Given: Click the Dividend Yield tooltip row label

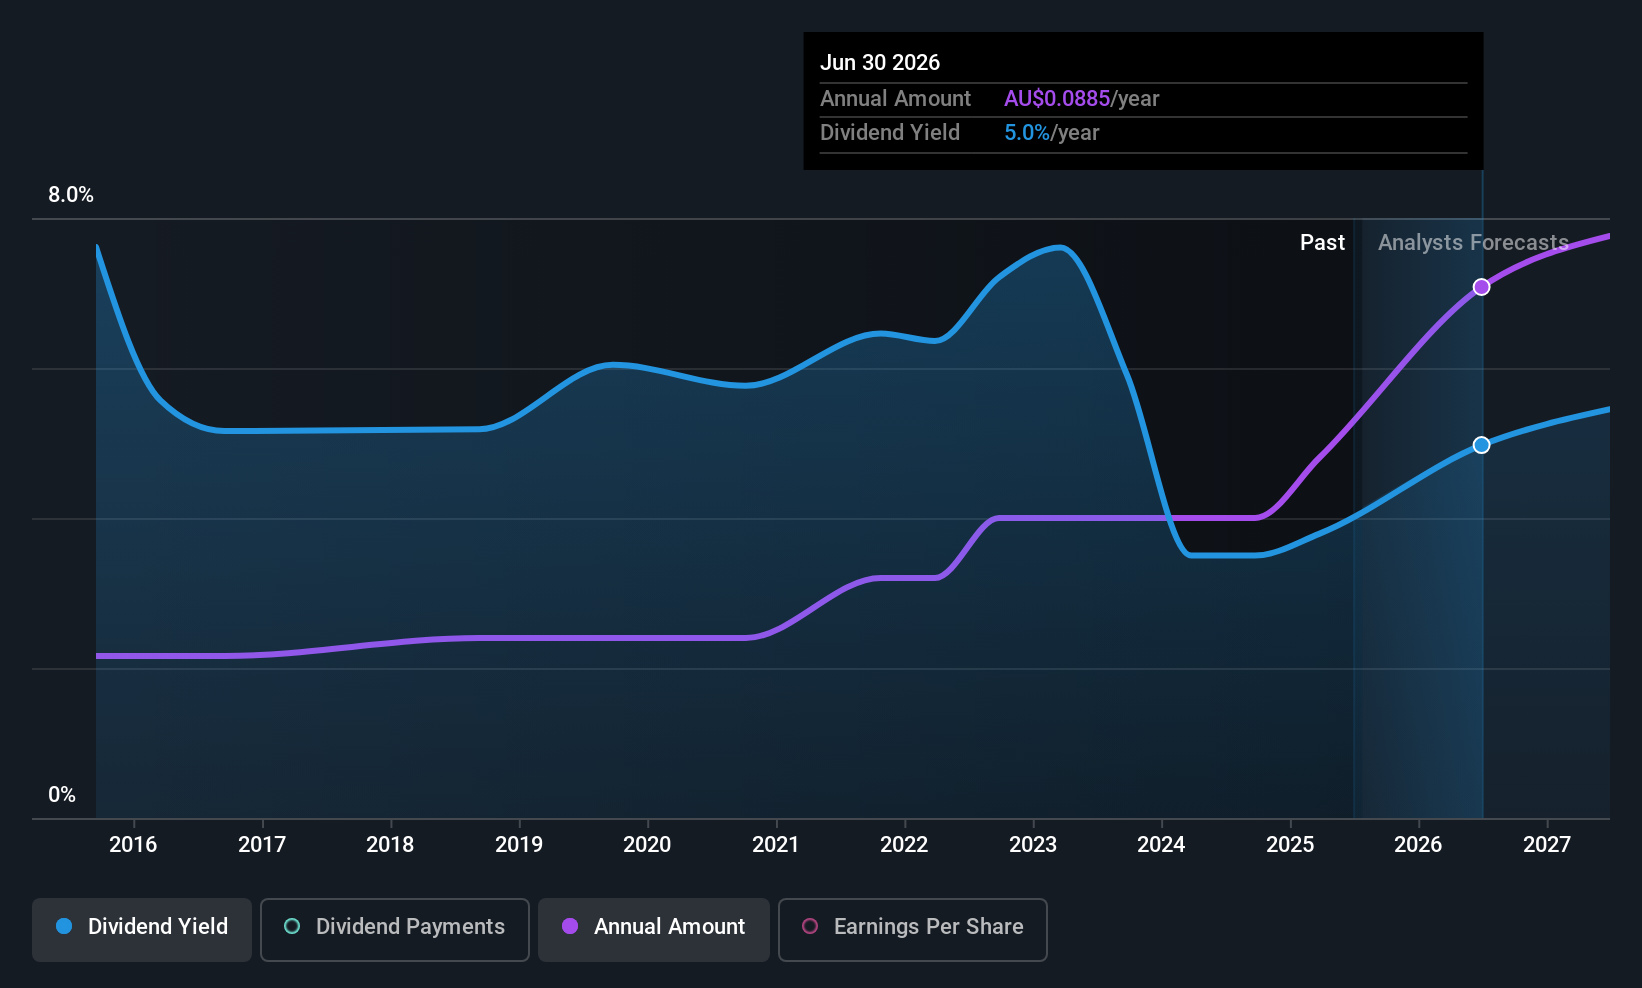Looking at the screenshot, I should point(890,133).
